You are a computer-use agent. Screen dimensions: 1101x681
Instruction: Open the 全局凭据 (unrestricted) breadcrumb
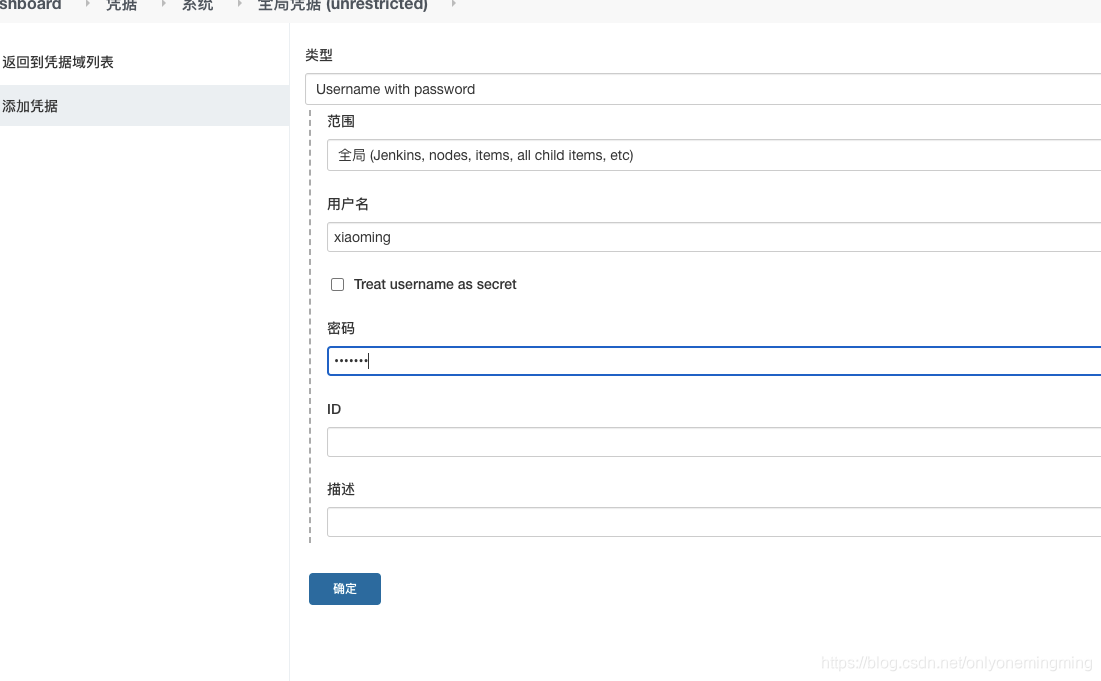coord(343,5)
